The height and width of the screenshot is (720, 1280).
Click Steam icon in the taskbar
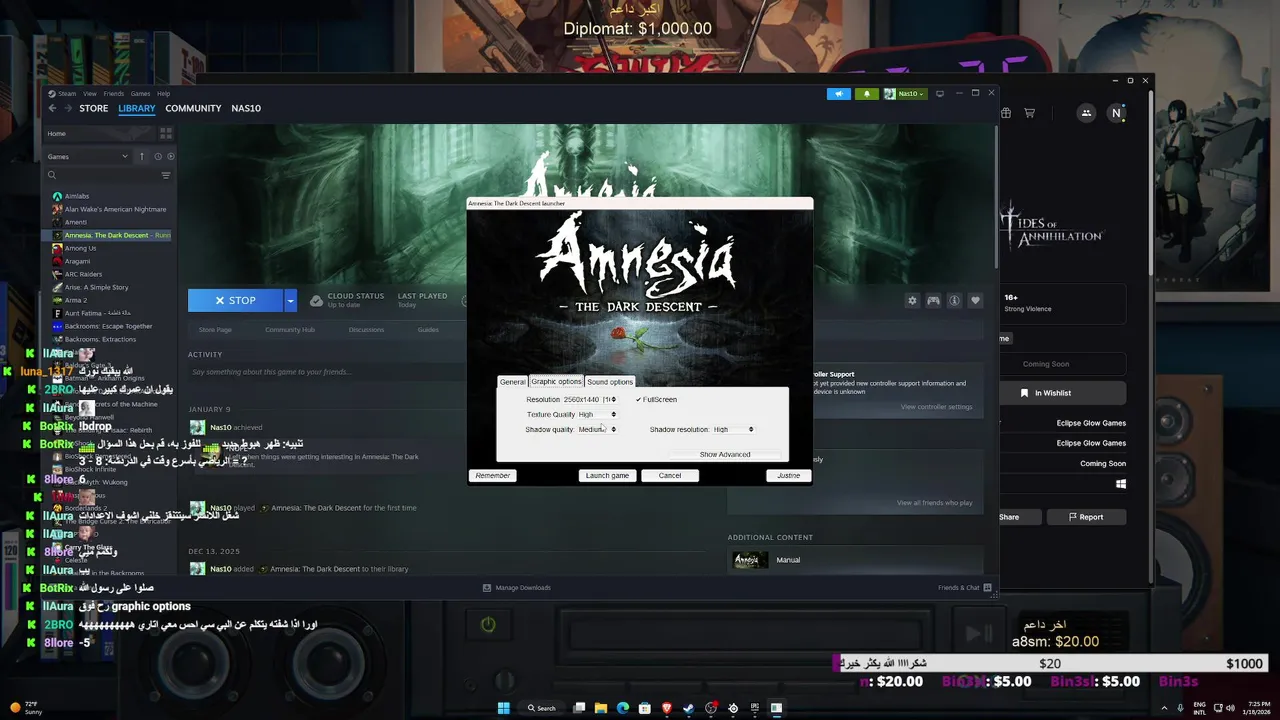689,708
